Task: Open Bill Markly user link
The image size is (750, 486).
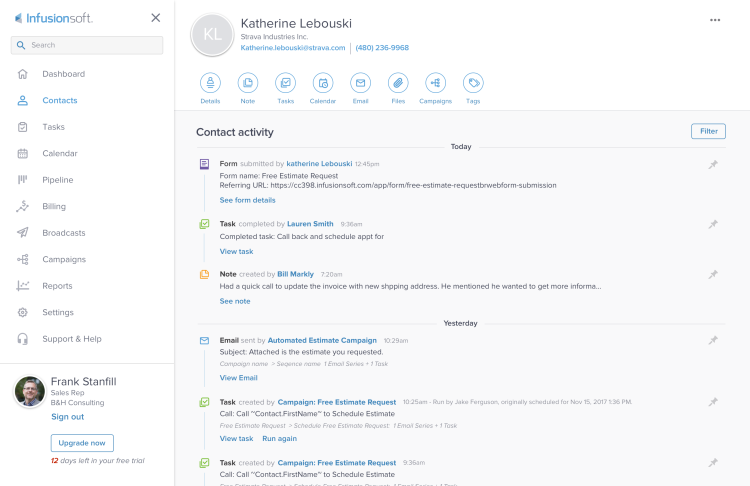Action: 296,274
